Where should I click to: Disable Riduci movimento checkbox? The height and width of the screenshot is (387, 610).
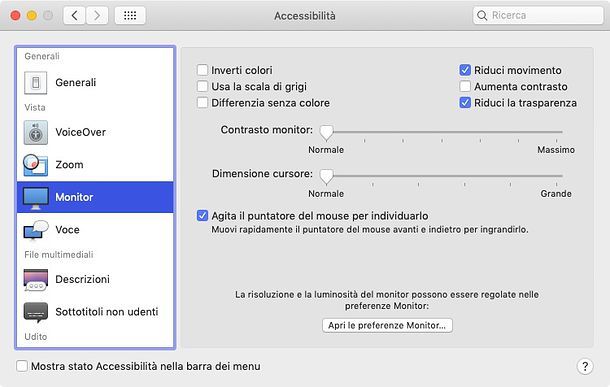465,70
